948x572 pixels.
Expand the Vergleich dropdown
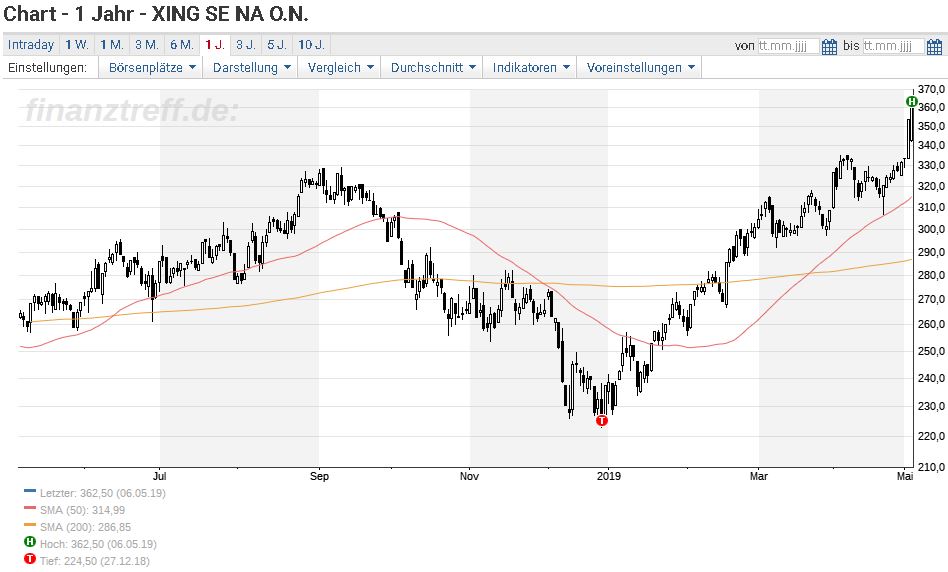pyautogui.click(x=339, y=68)
